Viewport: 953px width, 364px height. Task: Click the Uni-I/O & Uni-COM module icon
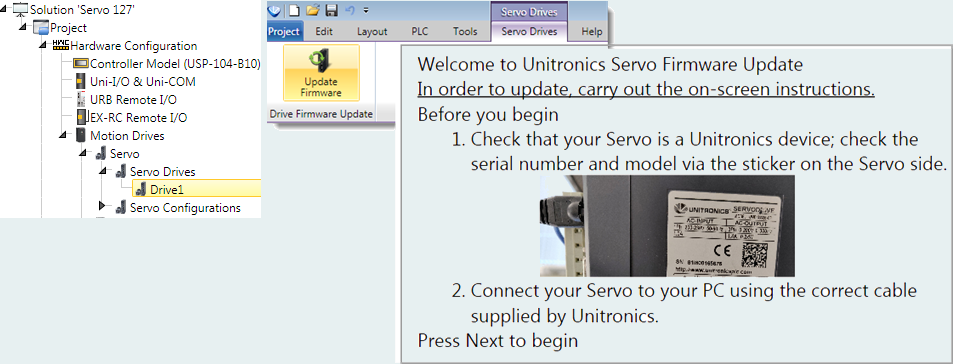coord(80,81)
